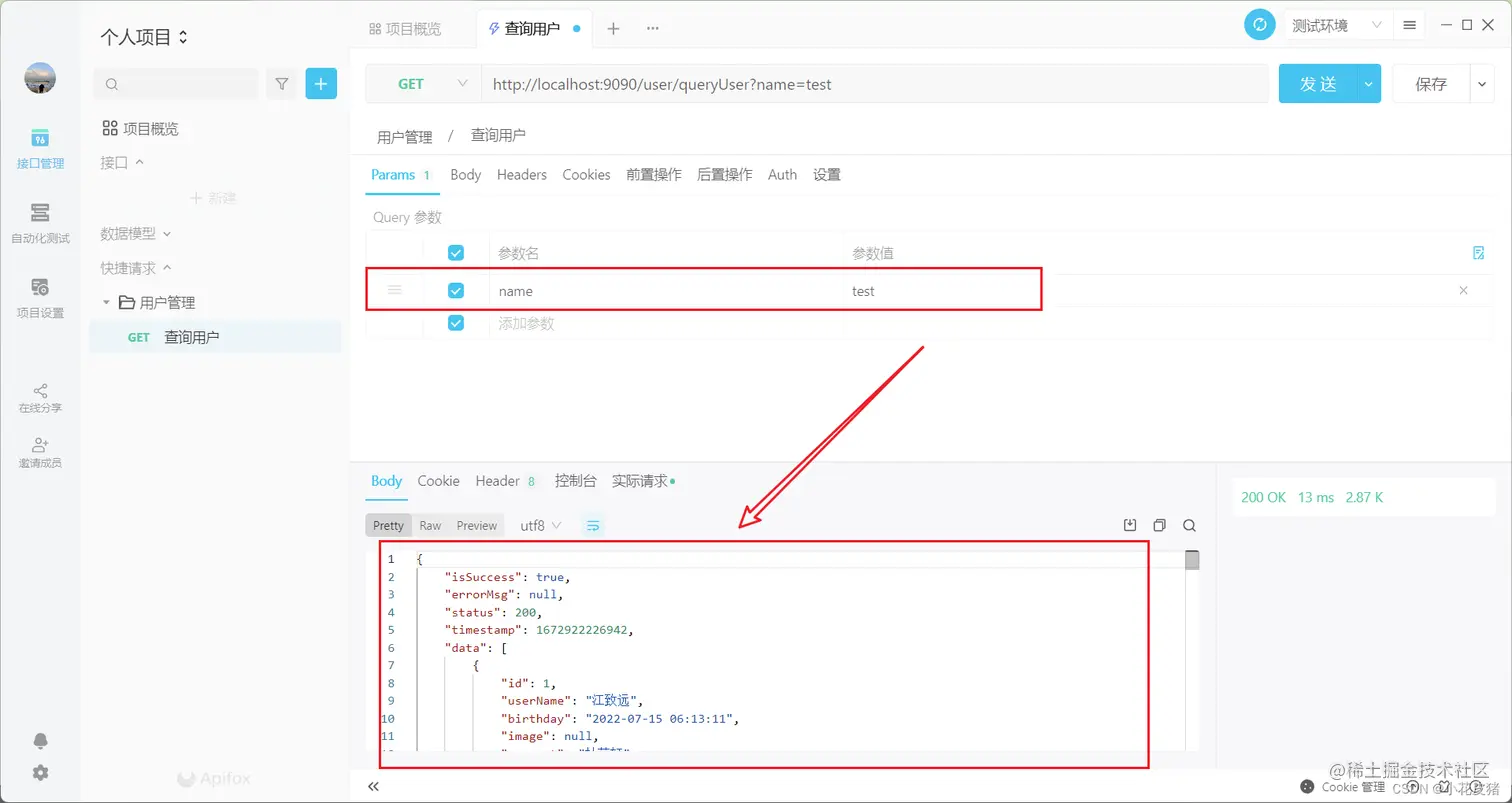The height and width of the screenshot is (803, 1512).
Task: Click the request URL input field
Action: coord(875,84)
